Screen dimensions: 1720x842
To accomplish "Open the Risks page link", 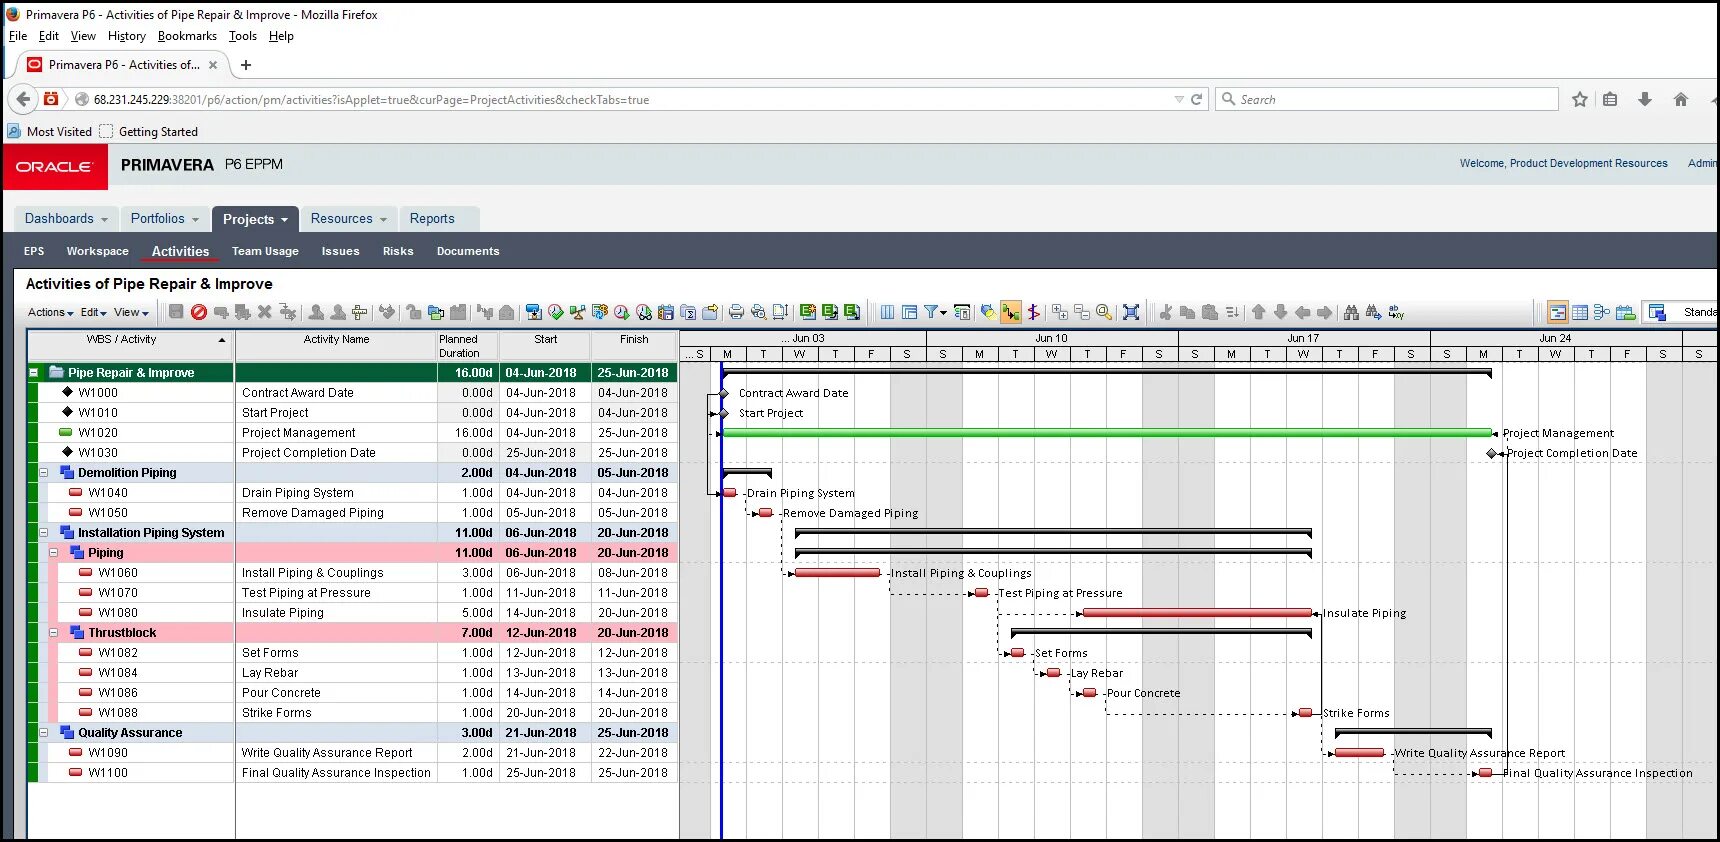I will click(x=398, y=251).
